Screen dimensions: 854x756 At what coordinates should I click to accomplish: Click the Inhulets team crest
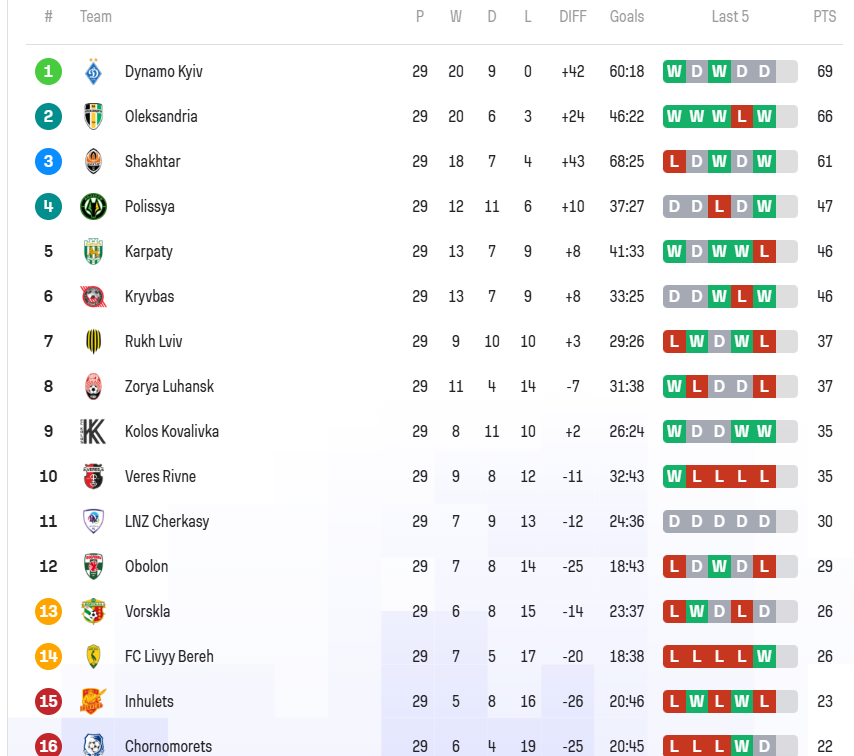93,701
